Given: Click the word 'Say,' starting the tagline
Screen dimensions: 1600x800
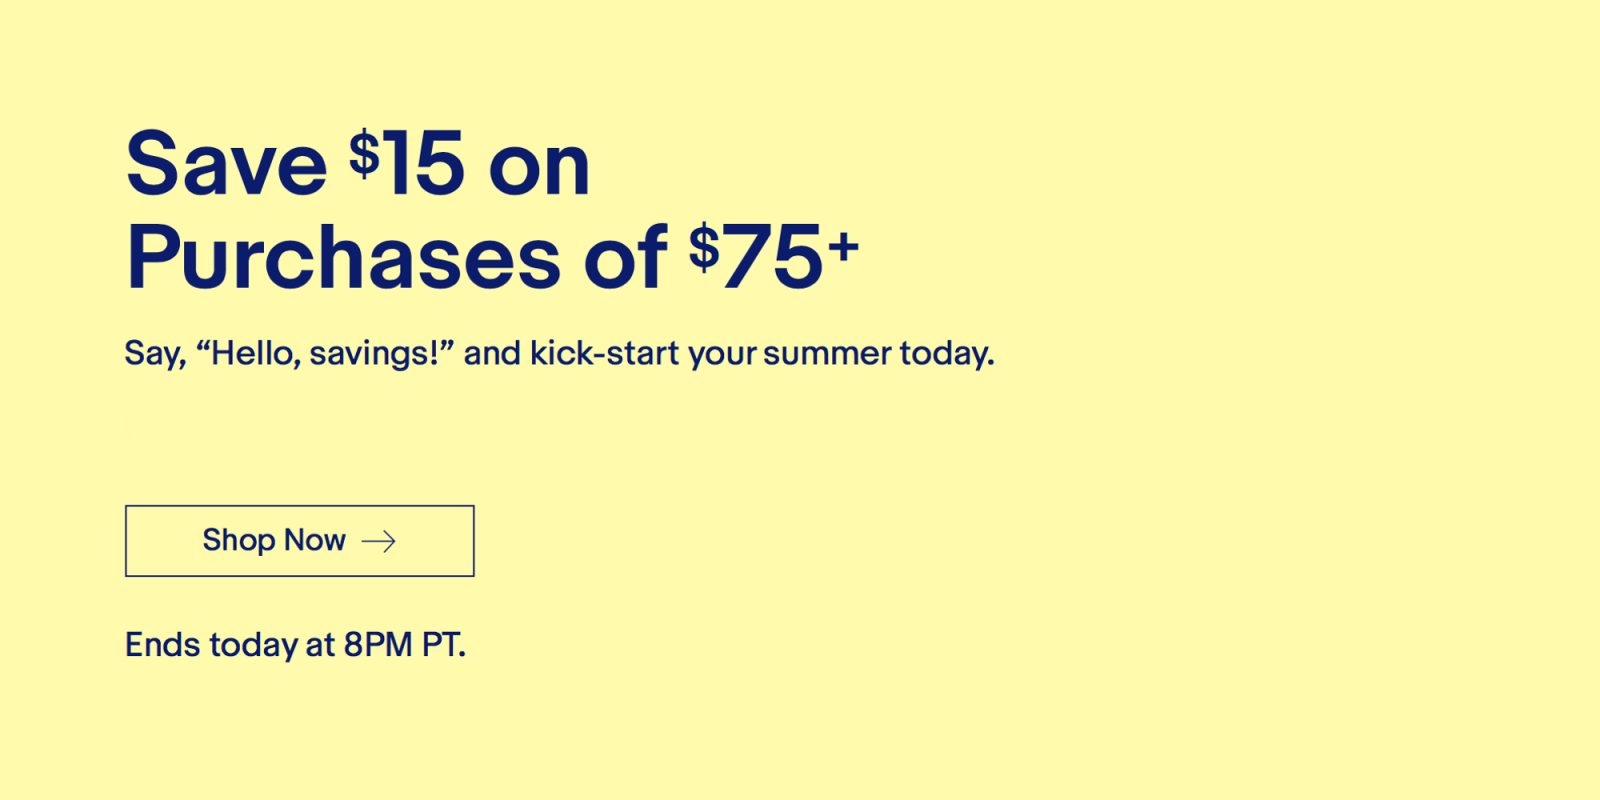Looking at the screenshot, I should pos(155,353).
